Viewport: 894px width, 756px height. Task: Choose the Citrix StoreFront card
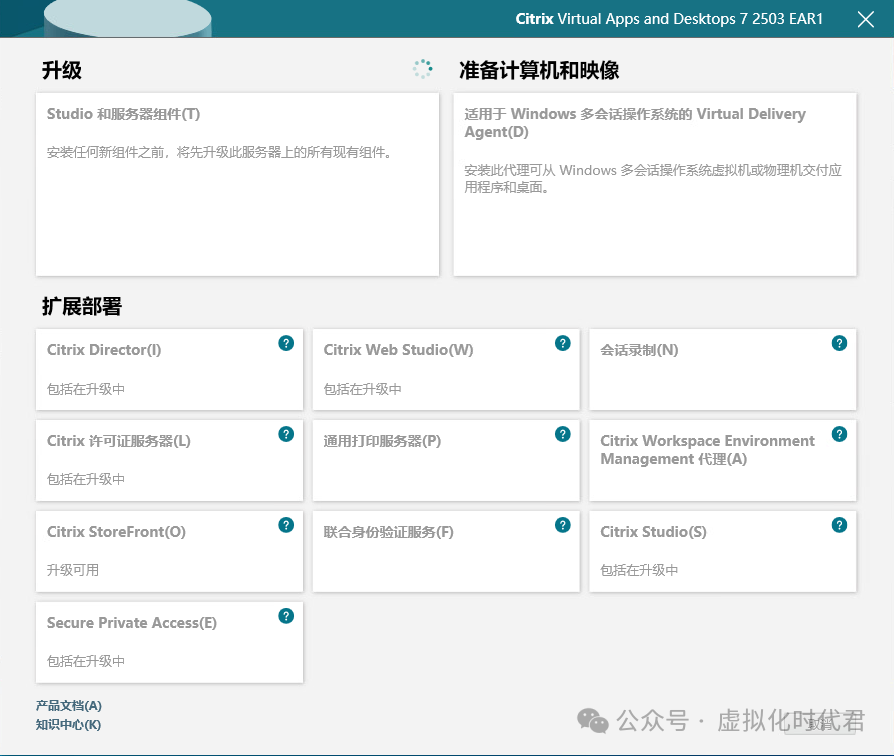point(169,551)
